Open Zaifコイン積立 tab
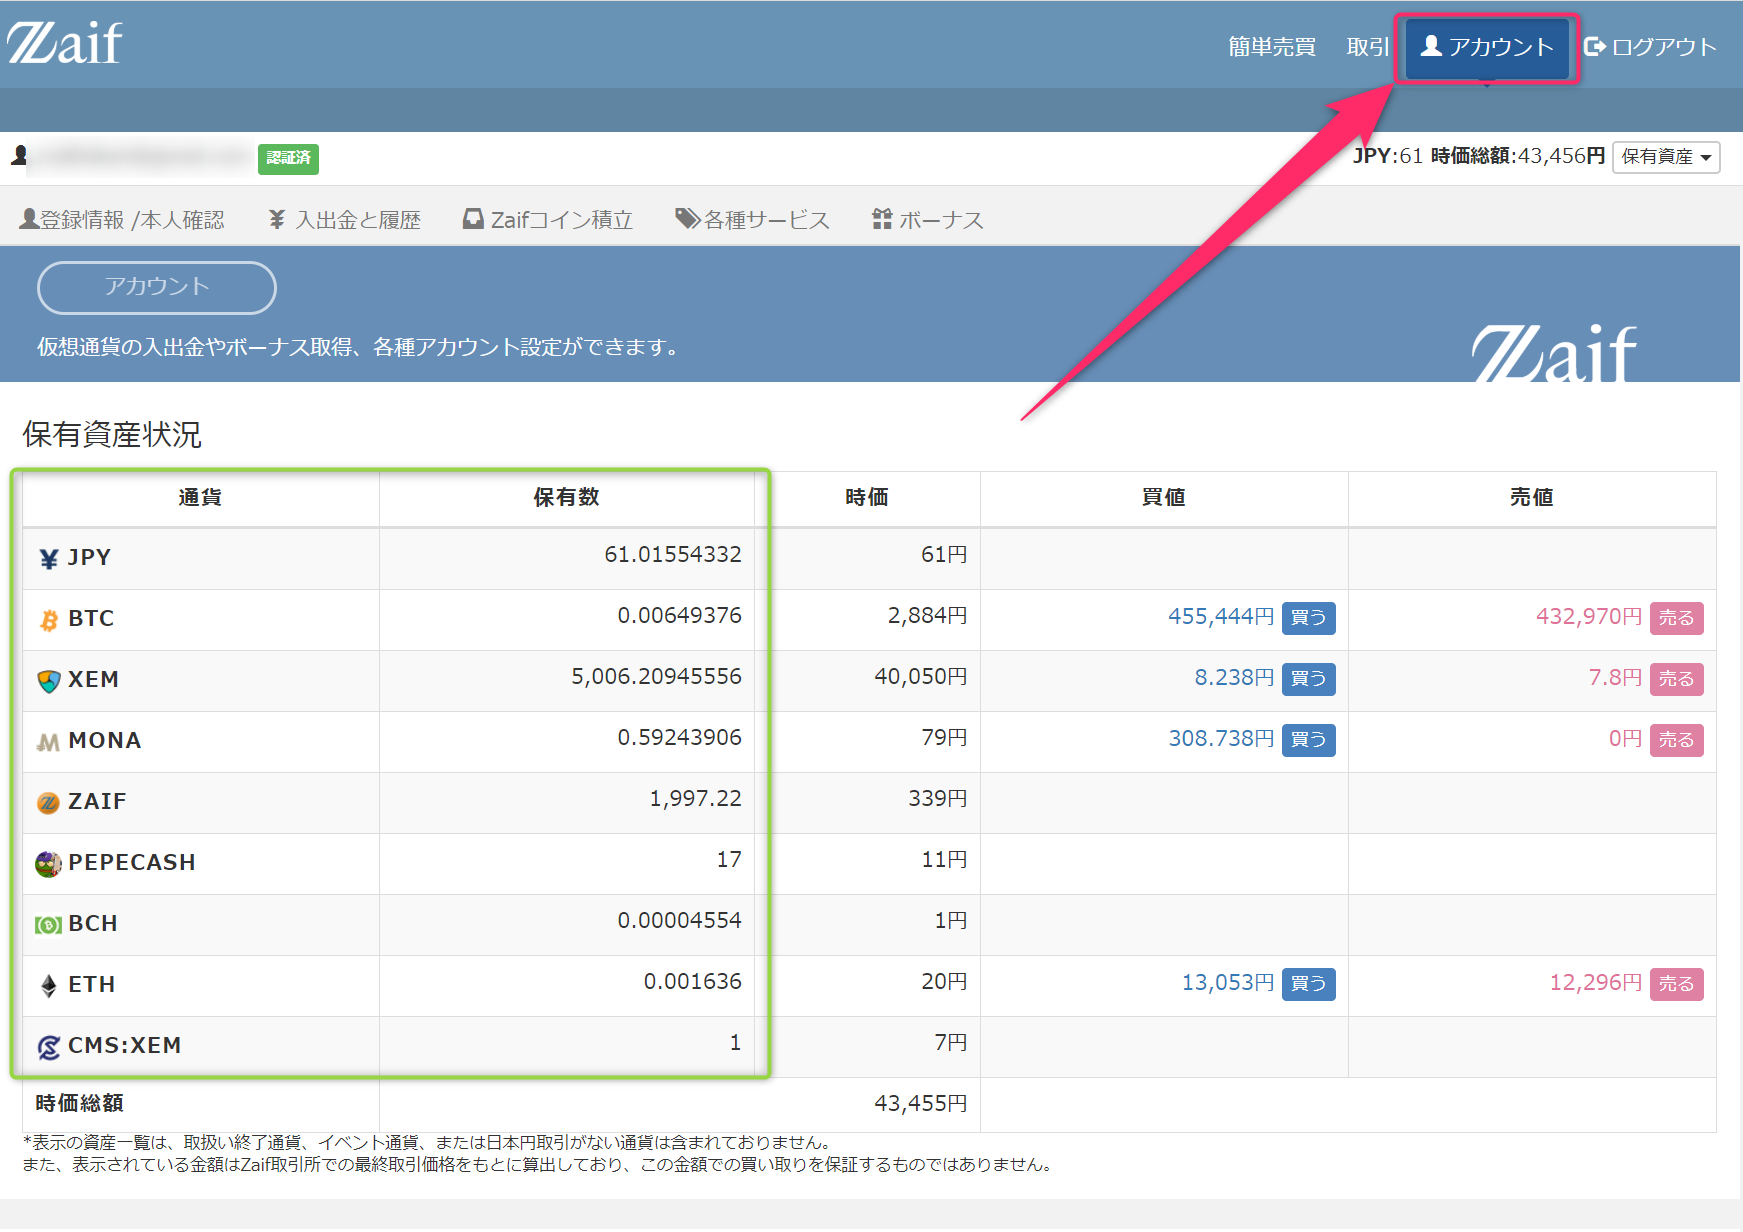Screen dimensions: 1743x1232 click(548, 220)
